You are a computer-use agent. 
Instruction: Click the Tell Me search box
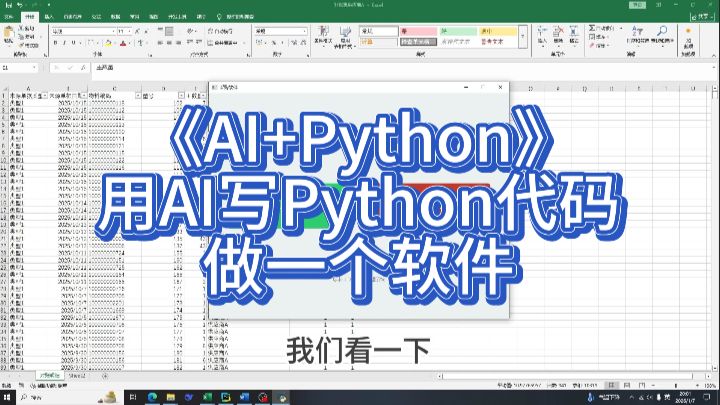pos(236,17)
